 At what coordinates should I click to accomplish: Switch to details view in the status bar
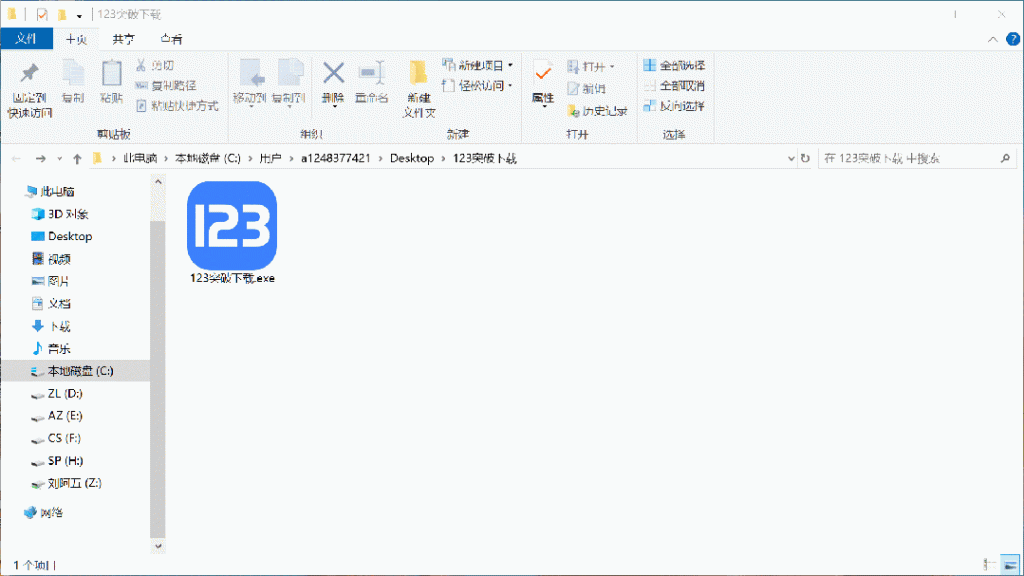click(990, 564)
